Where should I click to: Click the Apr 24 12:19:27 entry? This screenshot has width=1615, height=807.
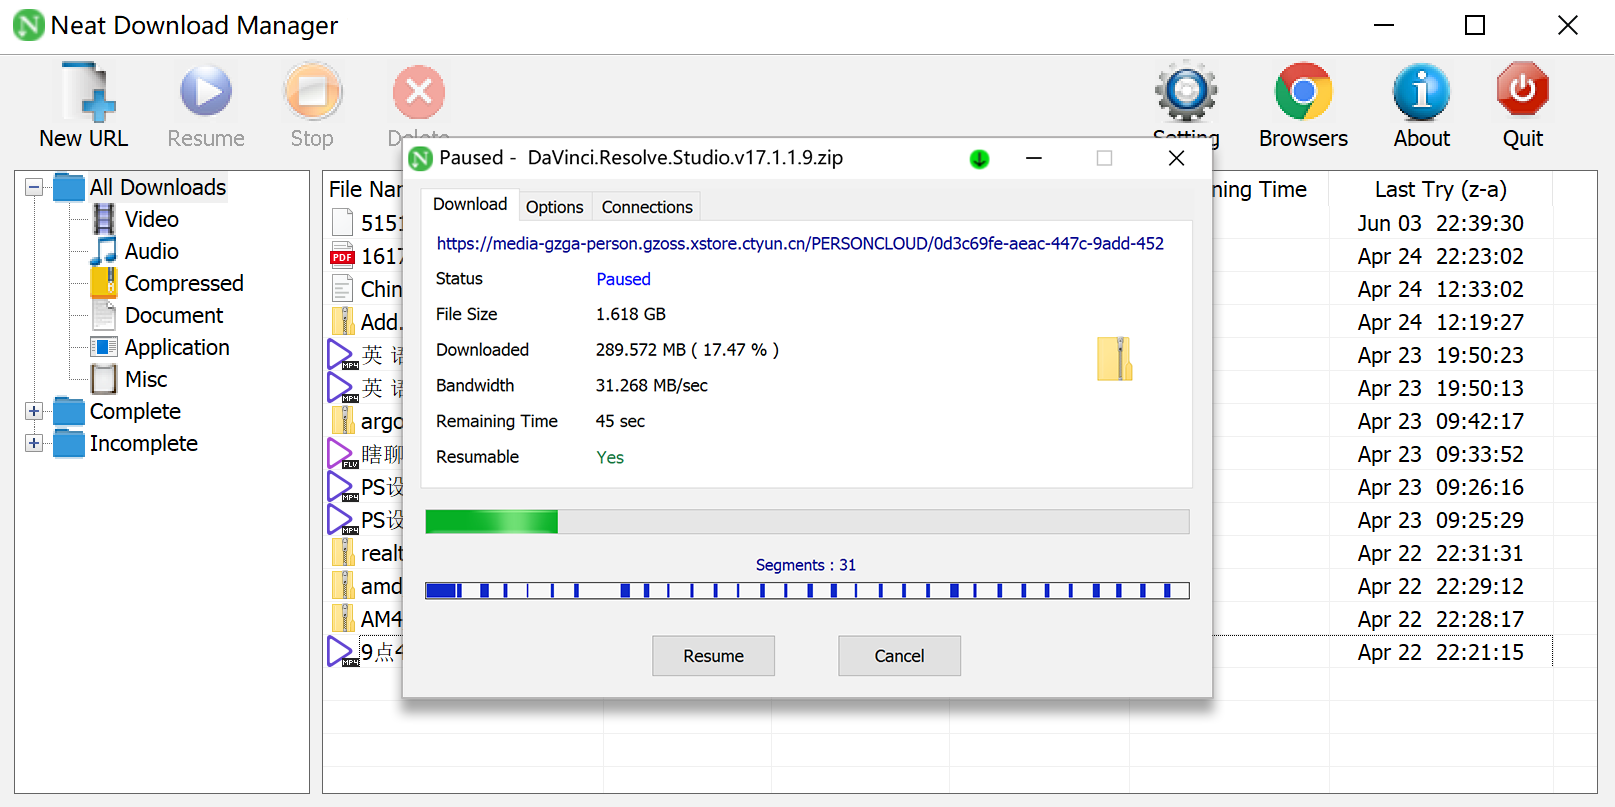(1440, 322)
